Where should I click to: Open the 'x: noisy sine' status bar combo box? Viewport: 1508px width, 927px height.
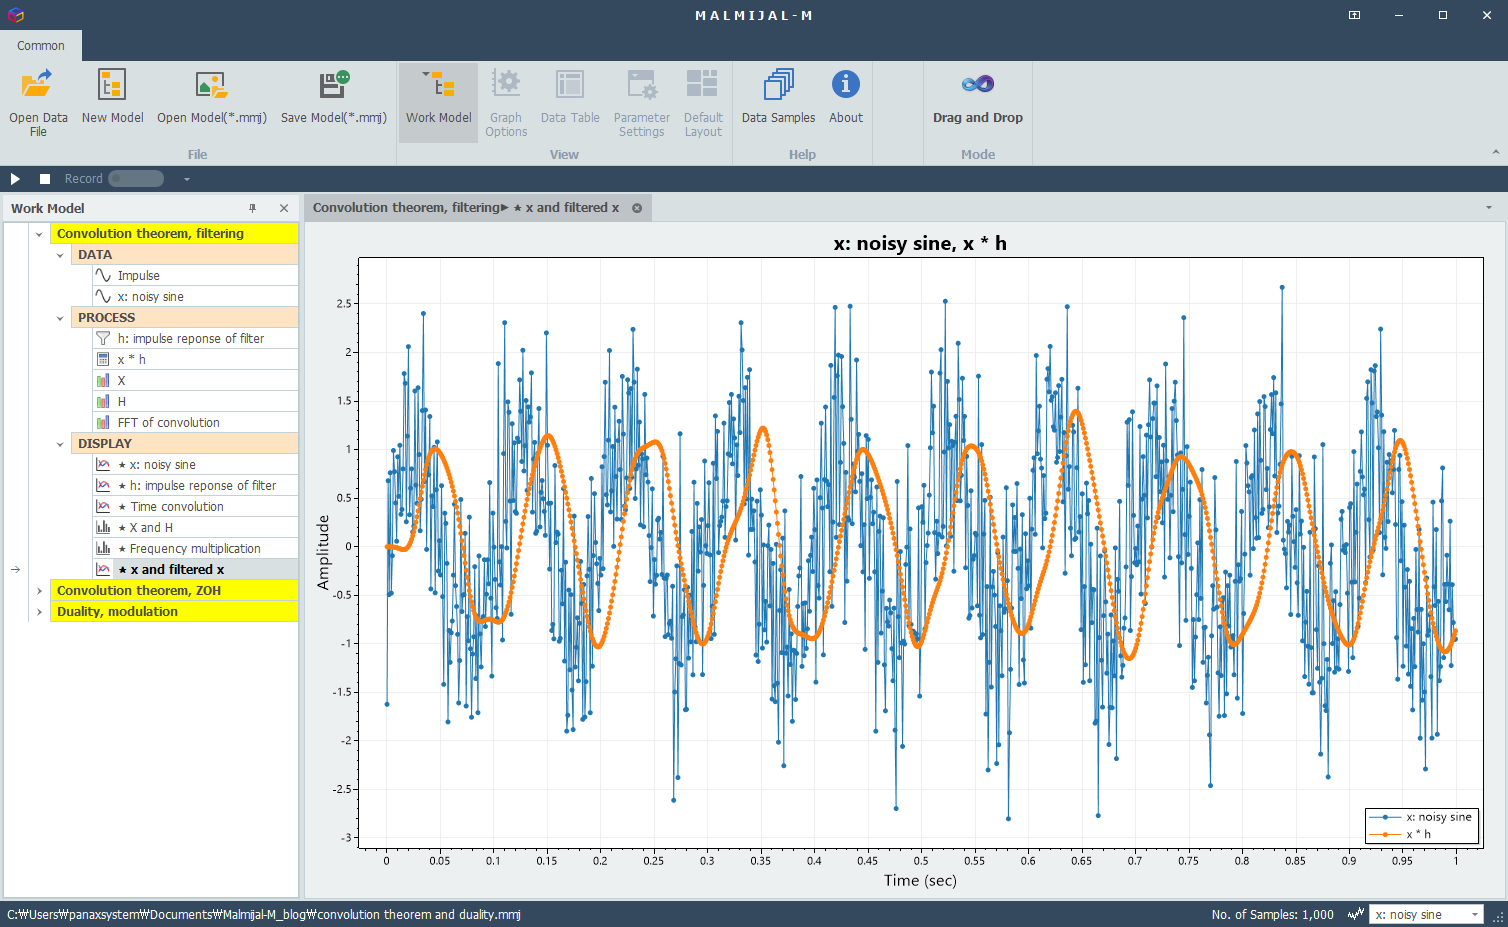click(1427, 914)
